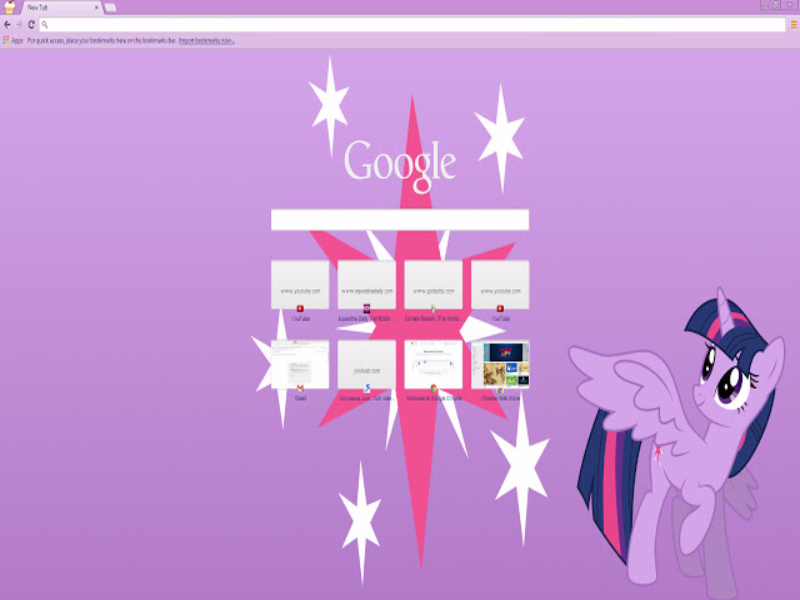Image resolution: width=800 pixels, height=600 pixels.
Task: Click the forward navigation arrow
Action: [19, 24]
